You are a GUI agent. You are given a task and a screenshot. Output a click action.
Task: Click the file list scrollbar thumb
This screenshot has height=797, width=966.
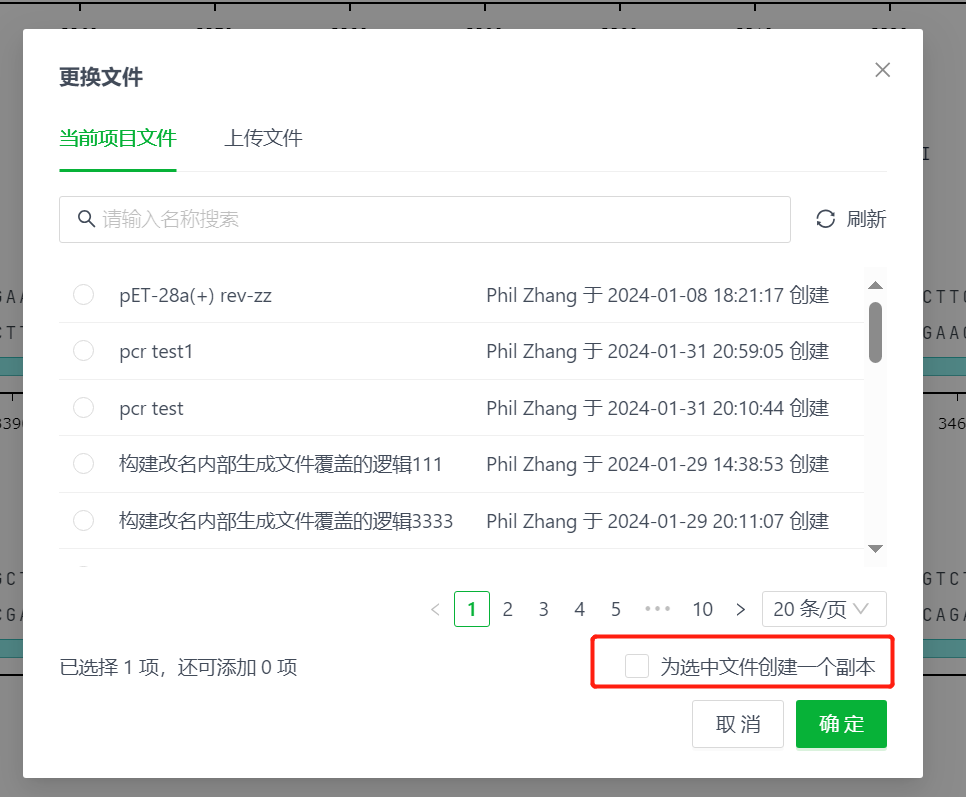click(875, 332)
